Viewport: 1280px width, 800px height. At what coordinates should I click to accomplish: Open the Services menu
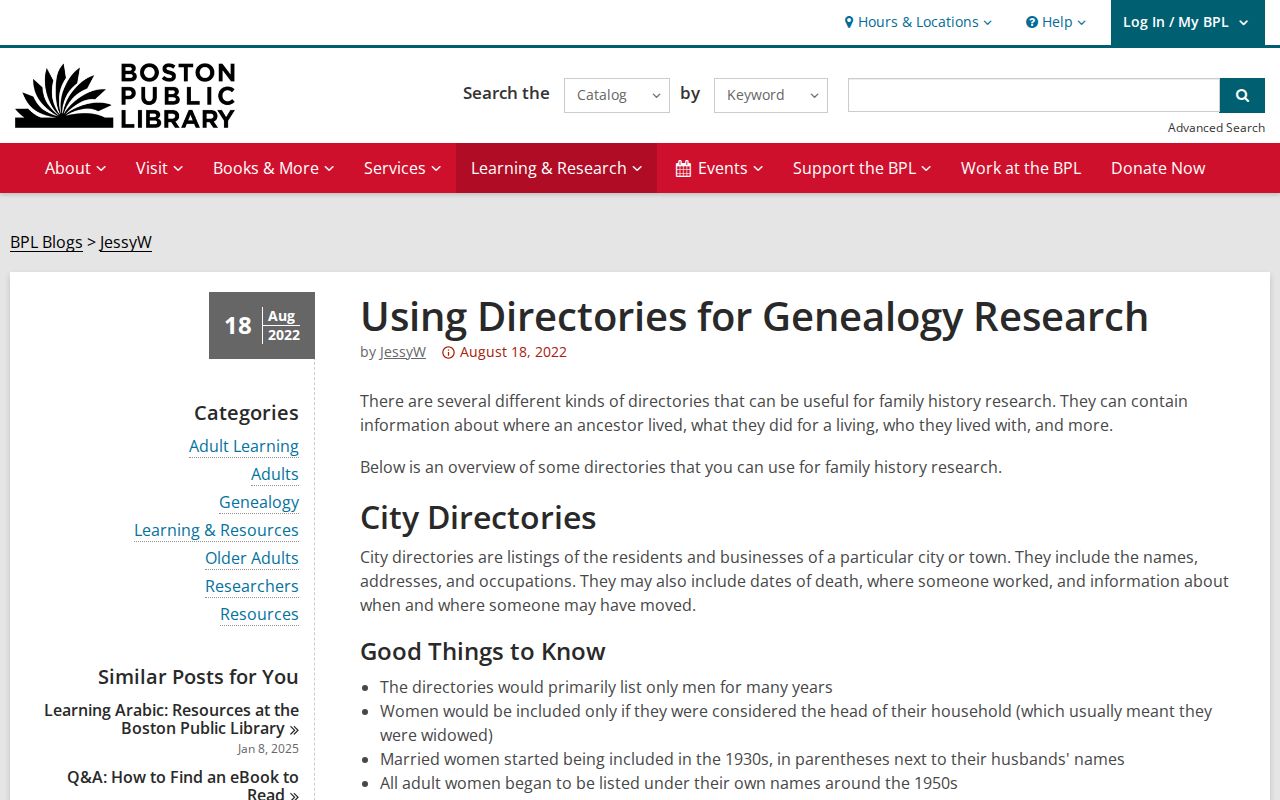click(402, 168)
